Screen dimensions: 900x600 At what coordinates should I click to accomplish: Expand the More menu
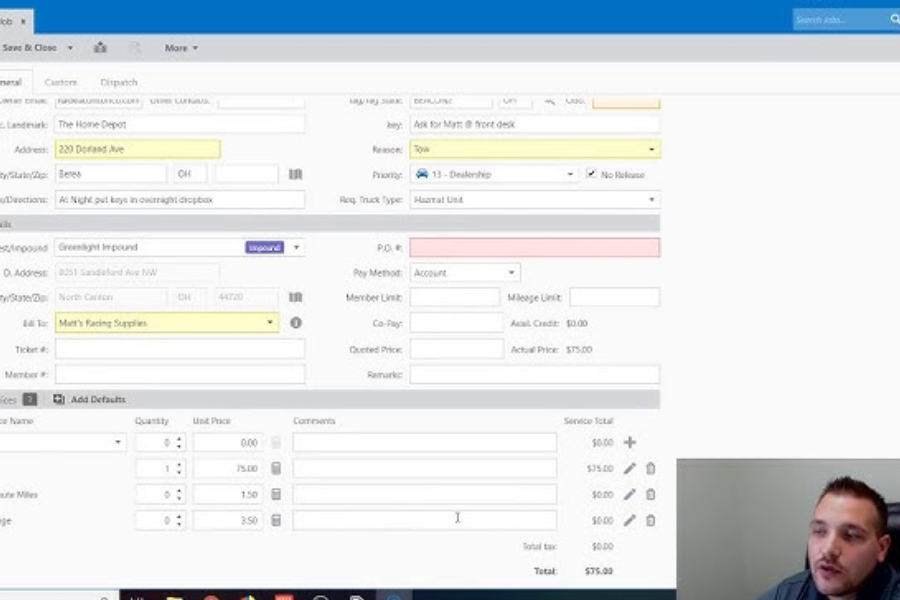181,48
